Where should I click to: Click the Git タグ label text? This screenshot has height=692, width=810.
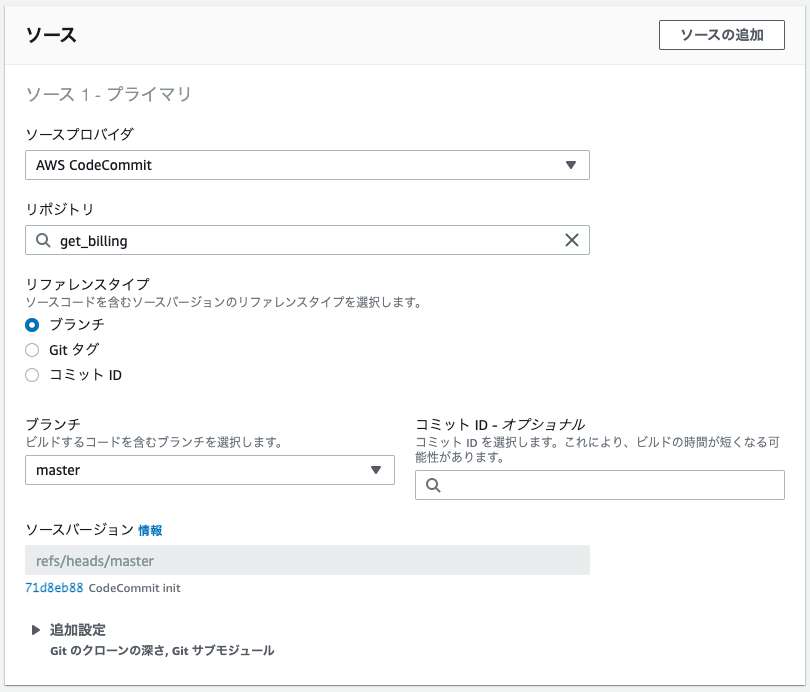(74, 350)
